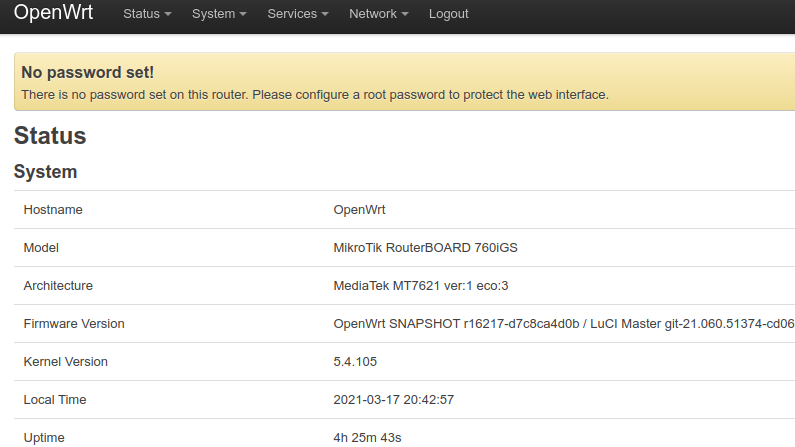
Task: Click the Uptime row label
Action: click(x=44, y=438)
